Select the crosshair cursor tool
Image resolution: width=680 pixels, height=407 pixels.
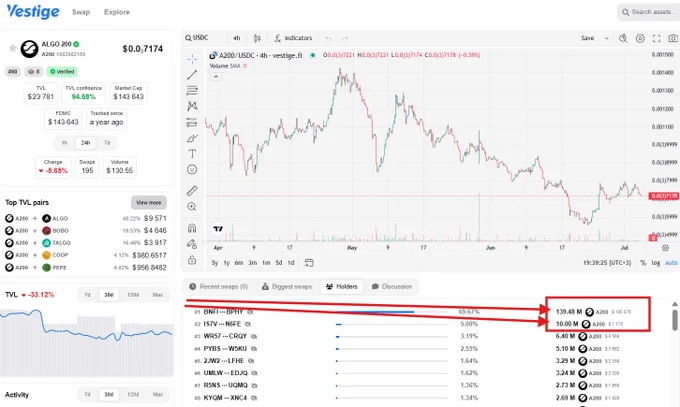tap(192, 59)
